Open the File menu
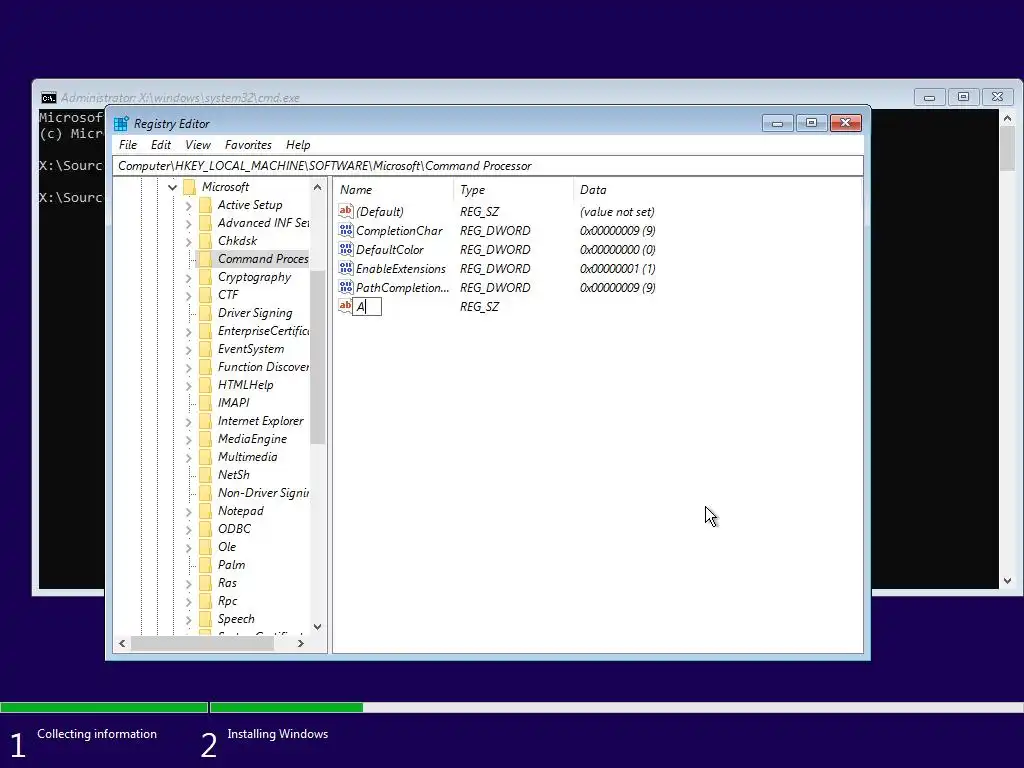The image size is (1024, 768). 128,145
